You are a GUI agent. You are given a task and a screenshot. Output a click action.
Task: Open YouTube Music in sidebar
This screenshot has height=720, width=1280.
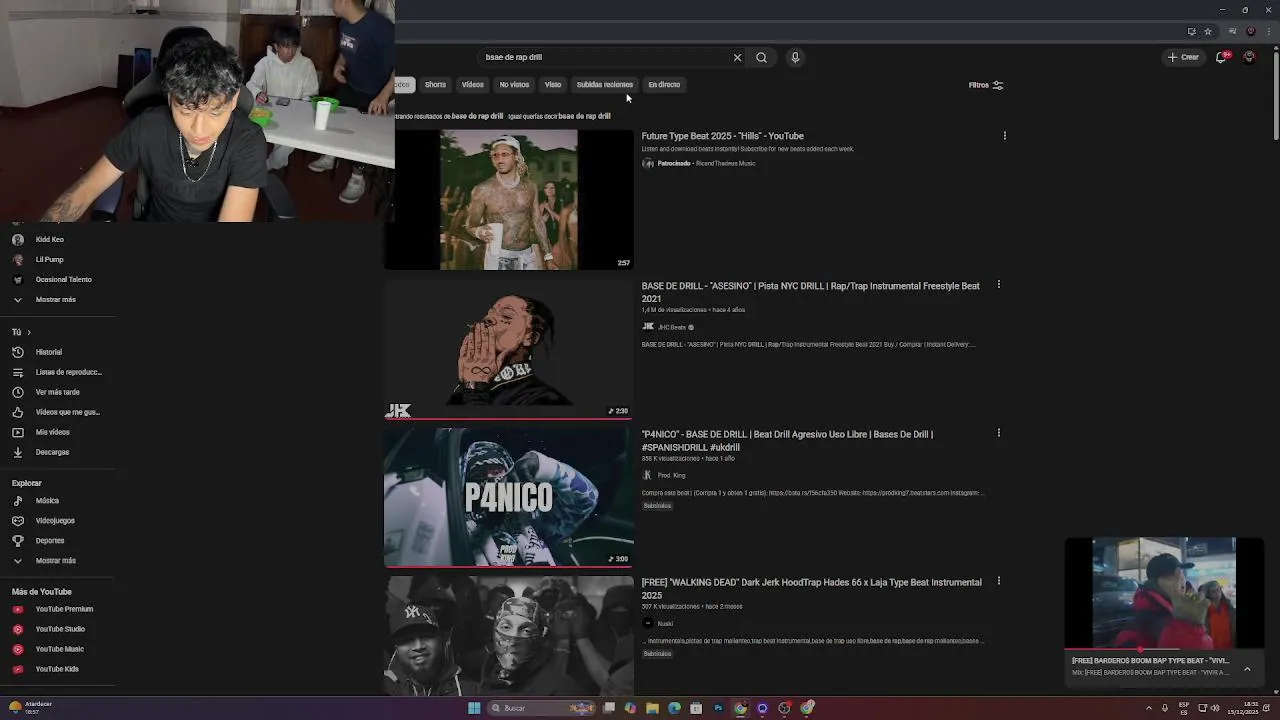58,649
